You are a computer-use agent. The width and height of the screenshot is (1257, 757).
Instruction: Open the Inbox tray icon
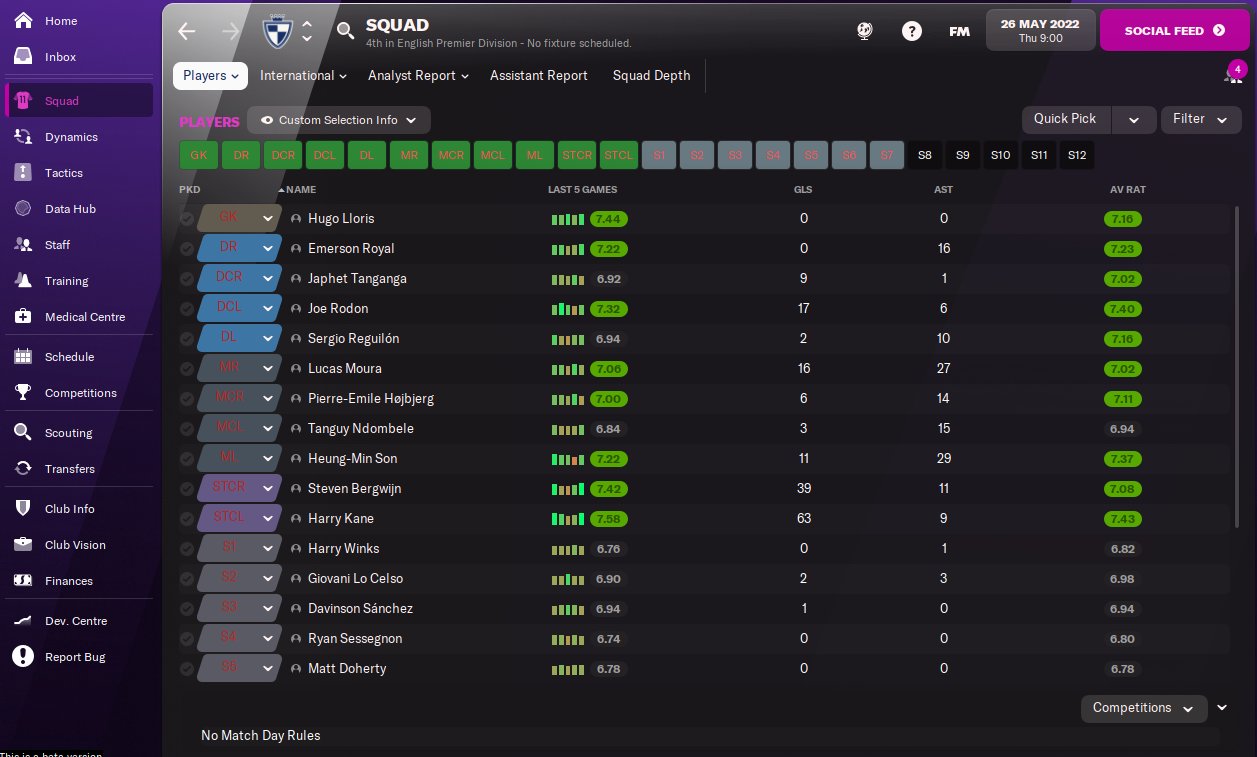(x=22, y=57)
